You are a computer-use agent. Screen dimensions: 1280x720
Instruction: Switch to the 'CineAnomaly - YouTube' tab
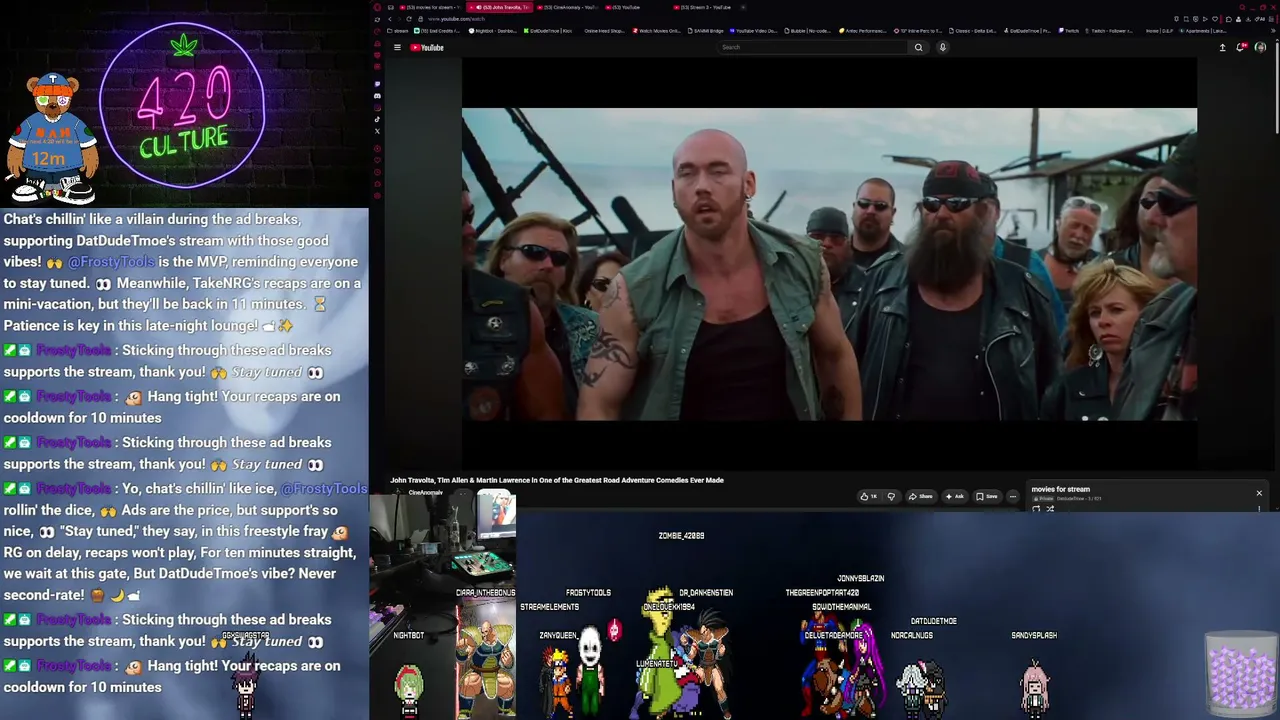(568, 7)
